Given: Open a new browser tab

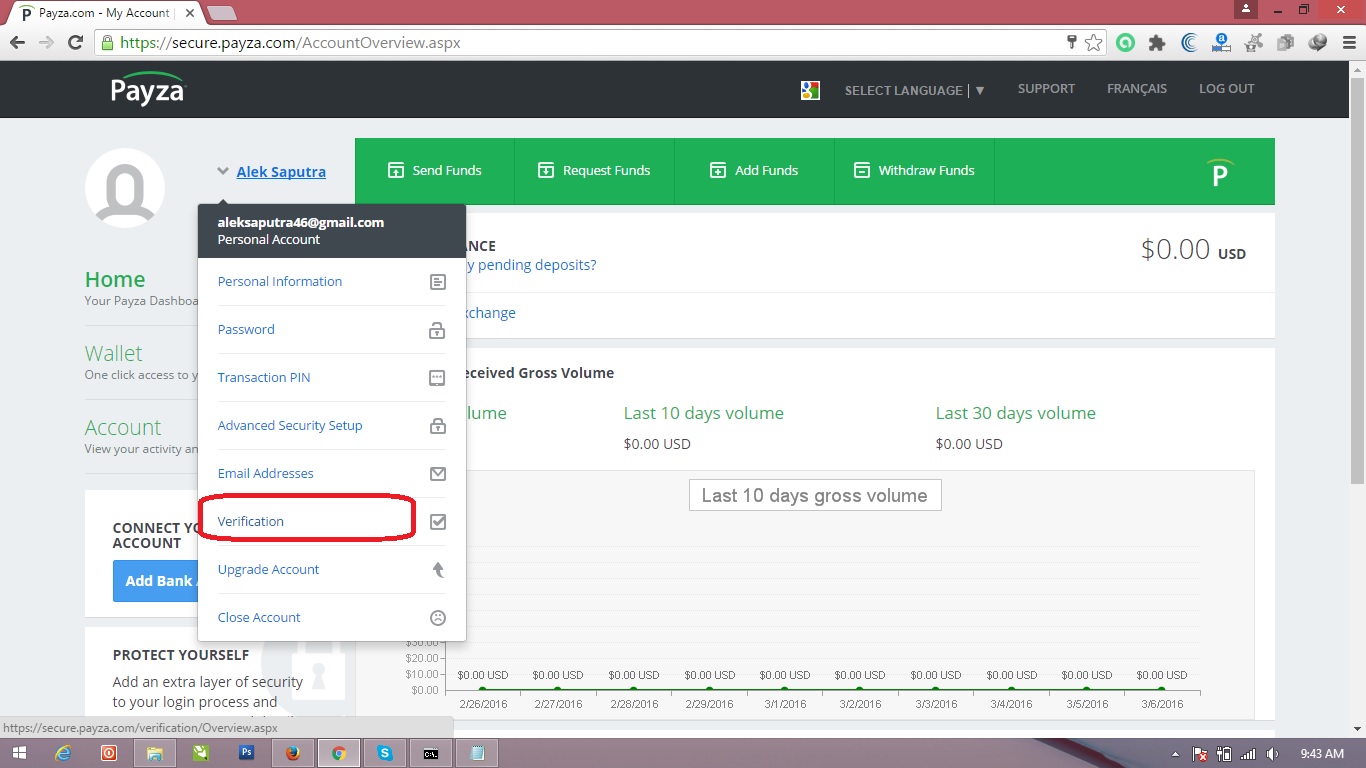Looking at the screenshot, I should pyautogui.click(x=221, y=13).
